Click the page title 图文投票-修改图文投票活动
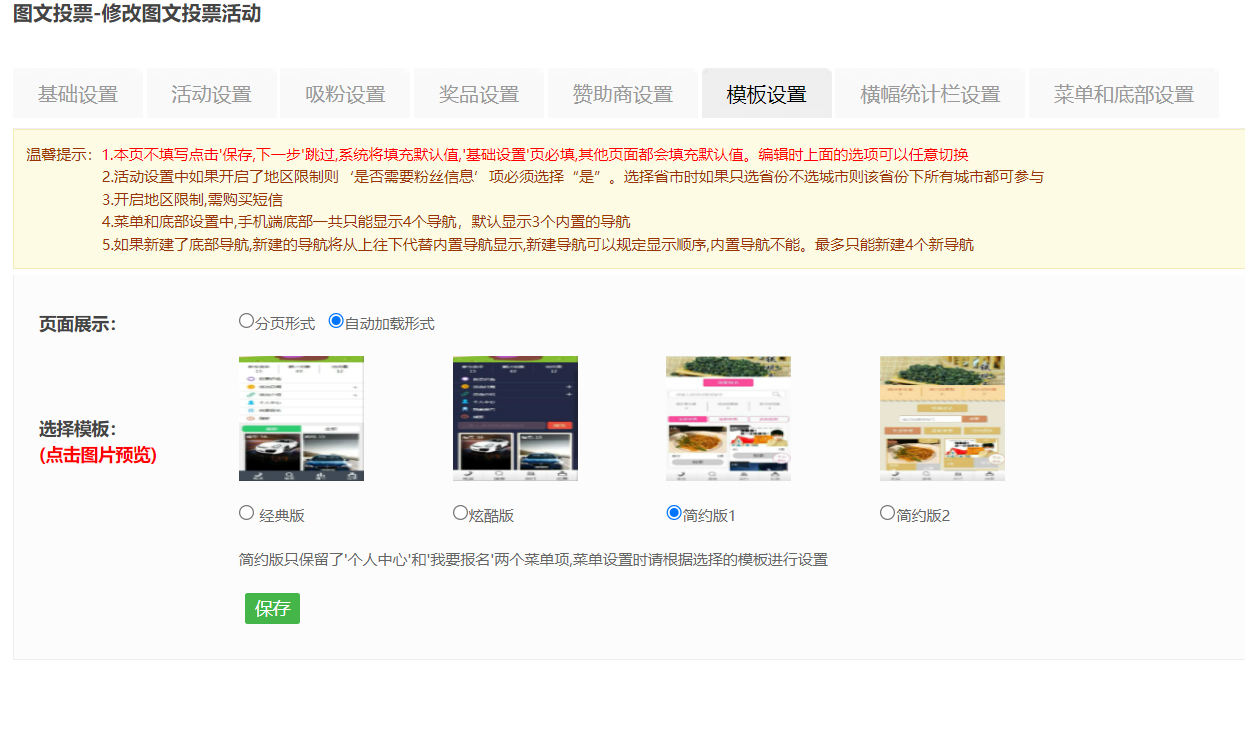The image size is (1245, 750). (137, 14)
